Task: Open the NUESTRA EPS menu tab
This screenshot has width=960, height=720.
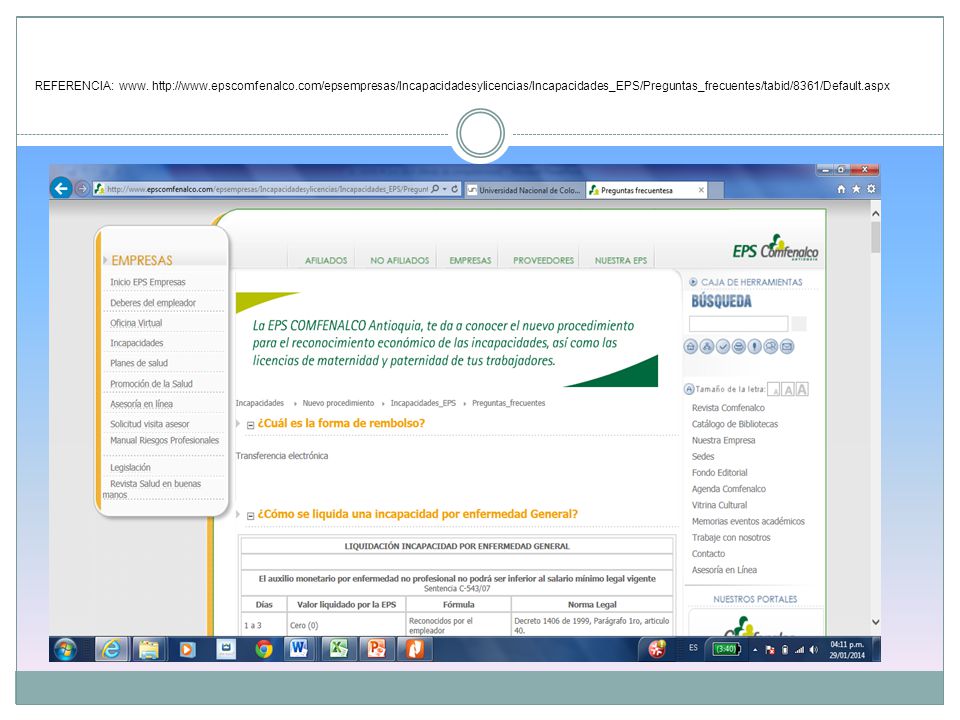Action: click(x=621, y=260)
